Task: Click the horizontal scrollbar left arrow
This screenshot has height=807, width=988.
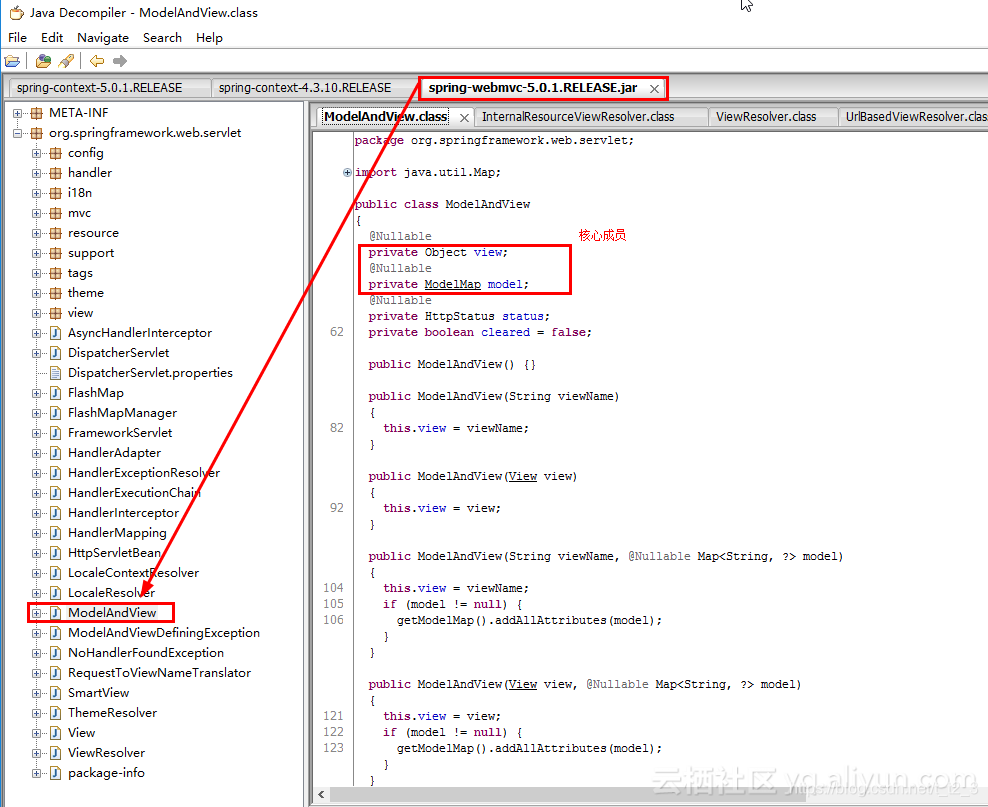Action: 321,795
